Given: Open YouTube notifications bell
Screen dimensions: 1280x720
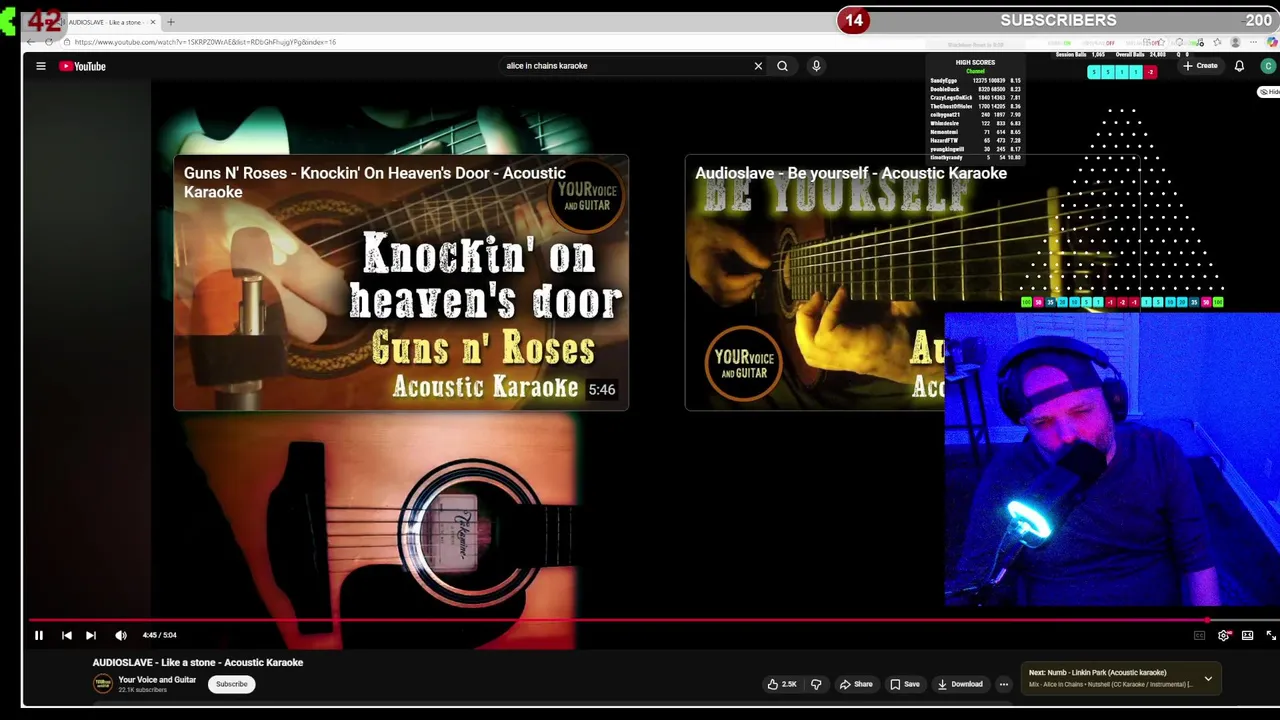Looking at the screenshot, I should [1239, 66].
